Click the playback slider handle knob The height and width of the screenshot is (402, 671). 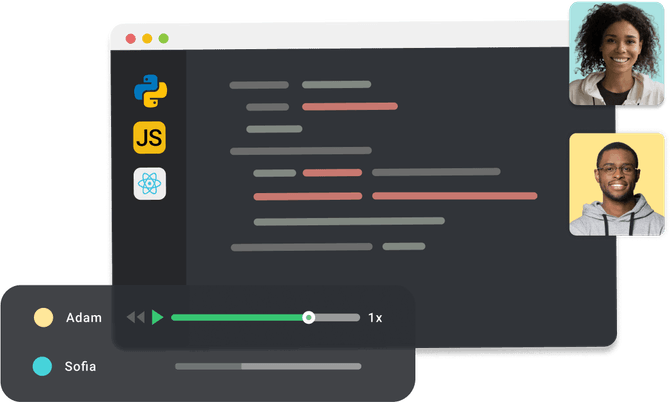(309, 318)
